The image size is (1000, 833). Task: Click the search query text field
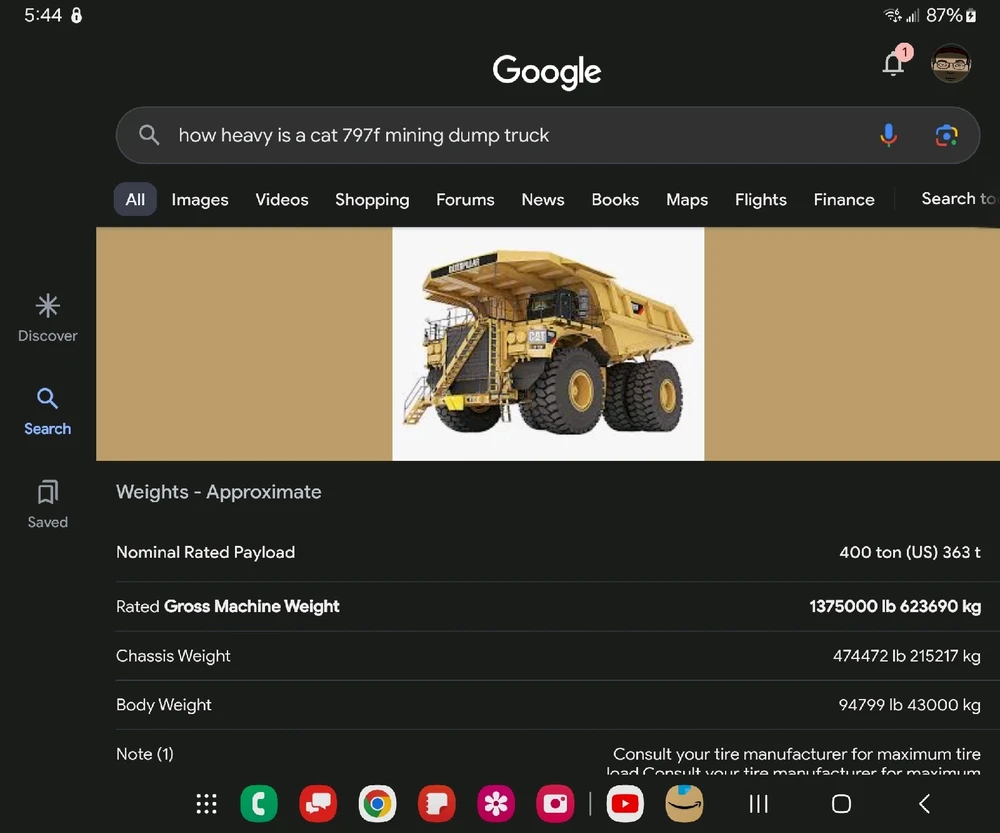pos(500,135)
